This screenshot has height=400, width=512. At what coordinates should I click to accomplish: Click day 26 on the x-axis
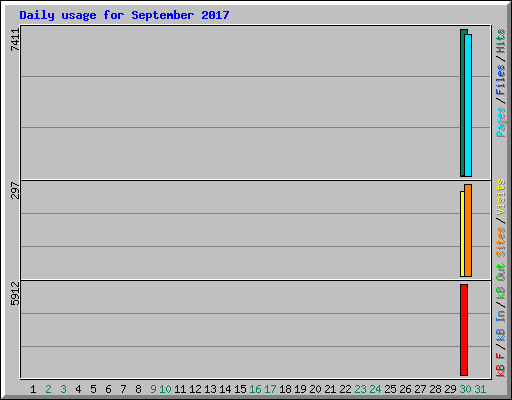click(x=405, y=389)
